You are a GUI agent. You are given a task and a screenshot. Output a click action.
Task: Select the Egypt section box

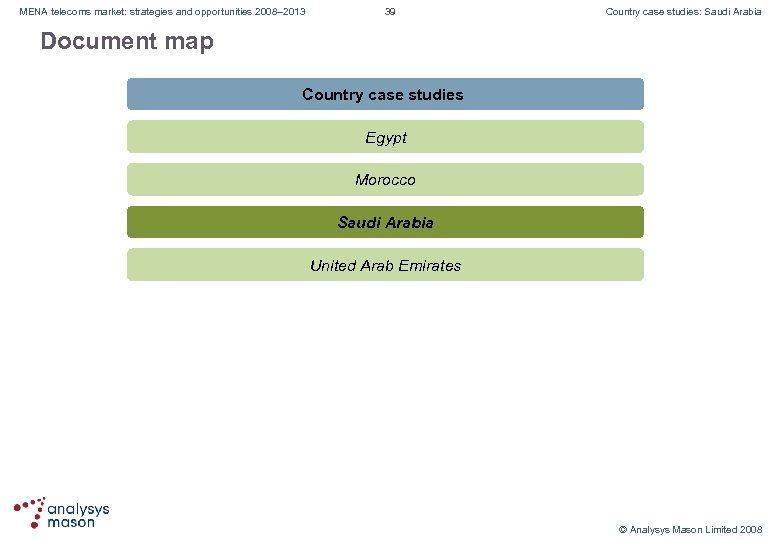pos(385,137)
